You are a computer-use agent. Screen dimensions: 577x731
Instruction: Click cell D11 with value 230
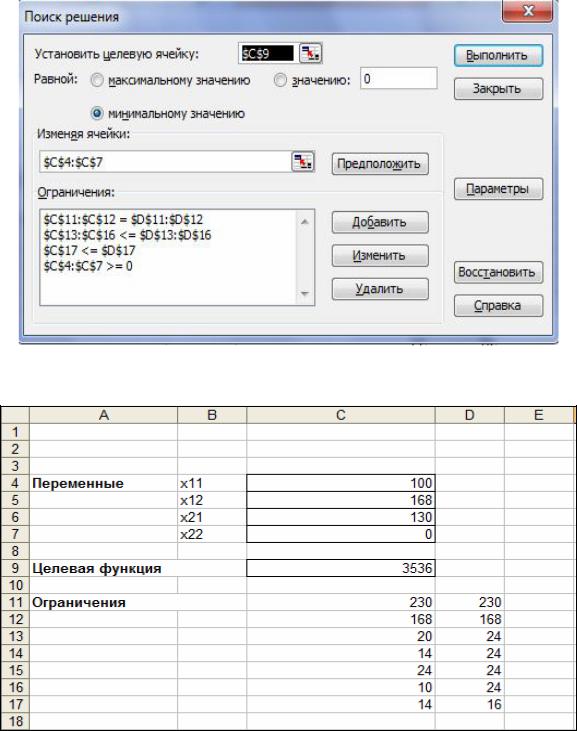point(470,602)
